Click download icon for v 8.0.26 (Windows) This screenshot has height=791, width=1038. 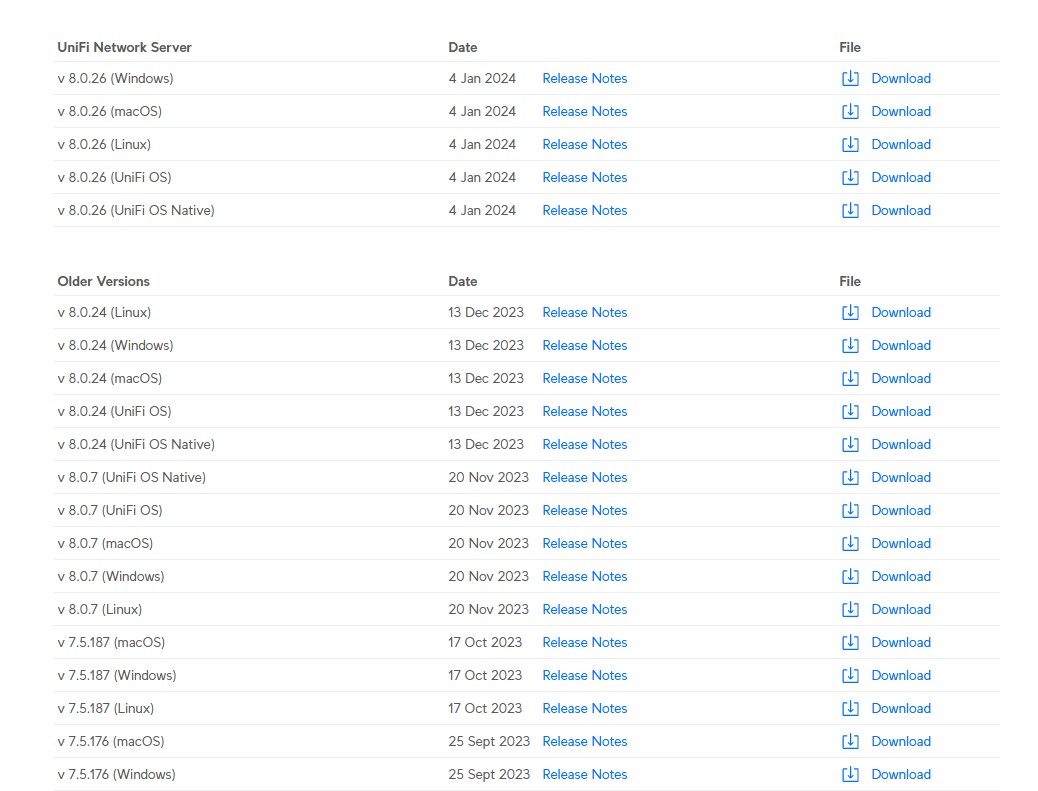pyautogui.click(x=850, y=78)
